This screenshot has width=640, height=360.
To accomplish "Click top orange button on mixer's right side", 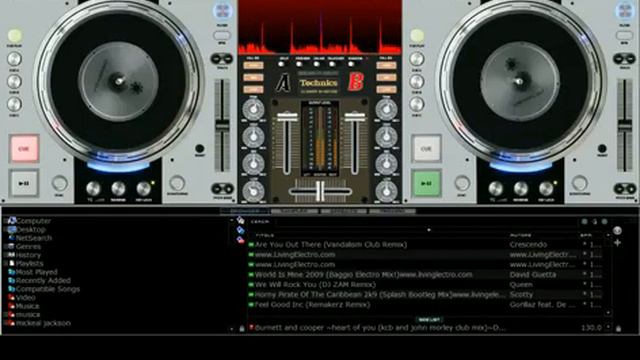I will point(386,65).
